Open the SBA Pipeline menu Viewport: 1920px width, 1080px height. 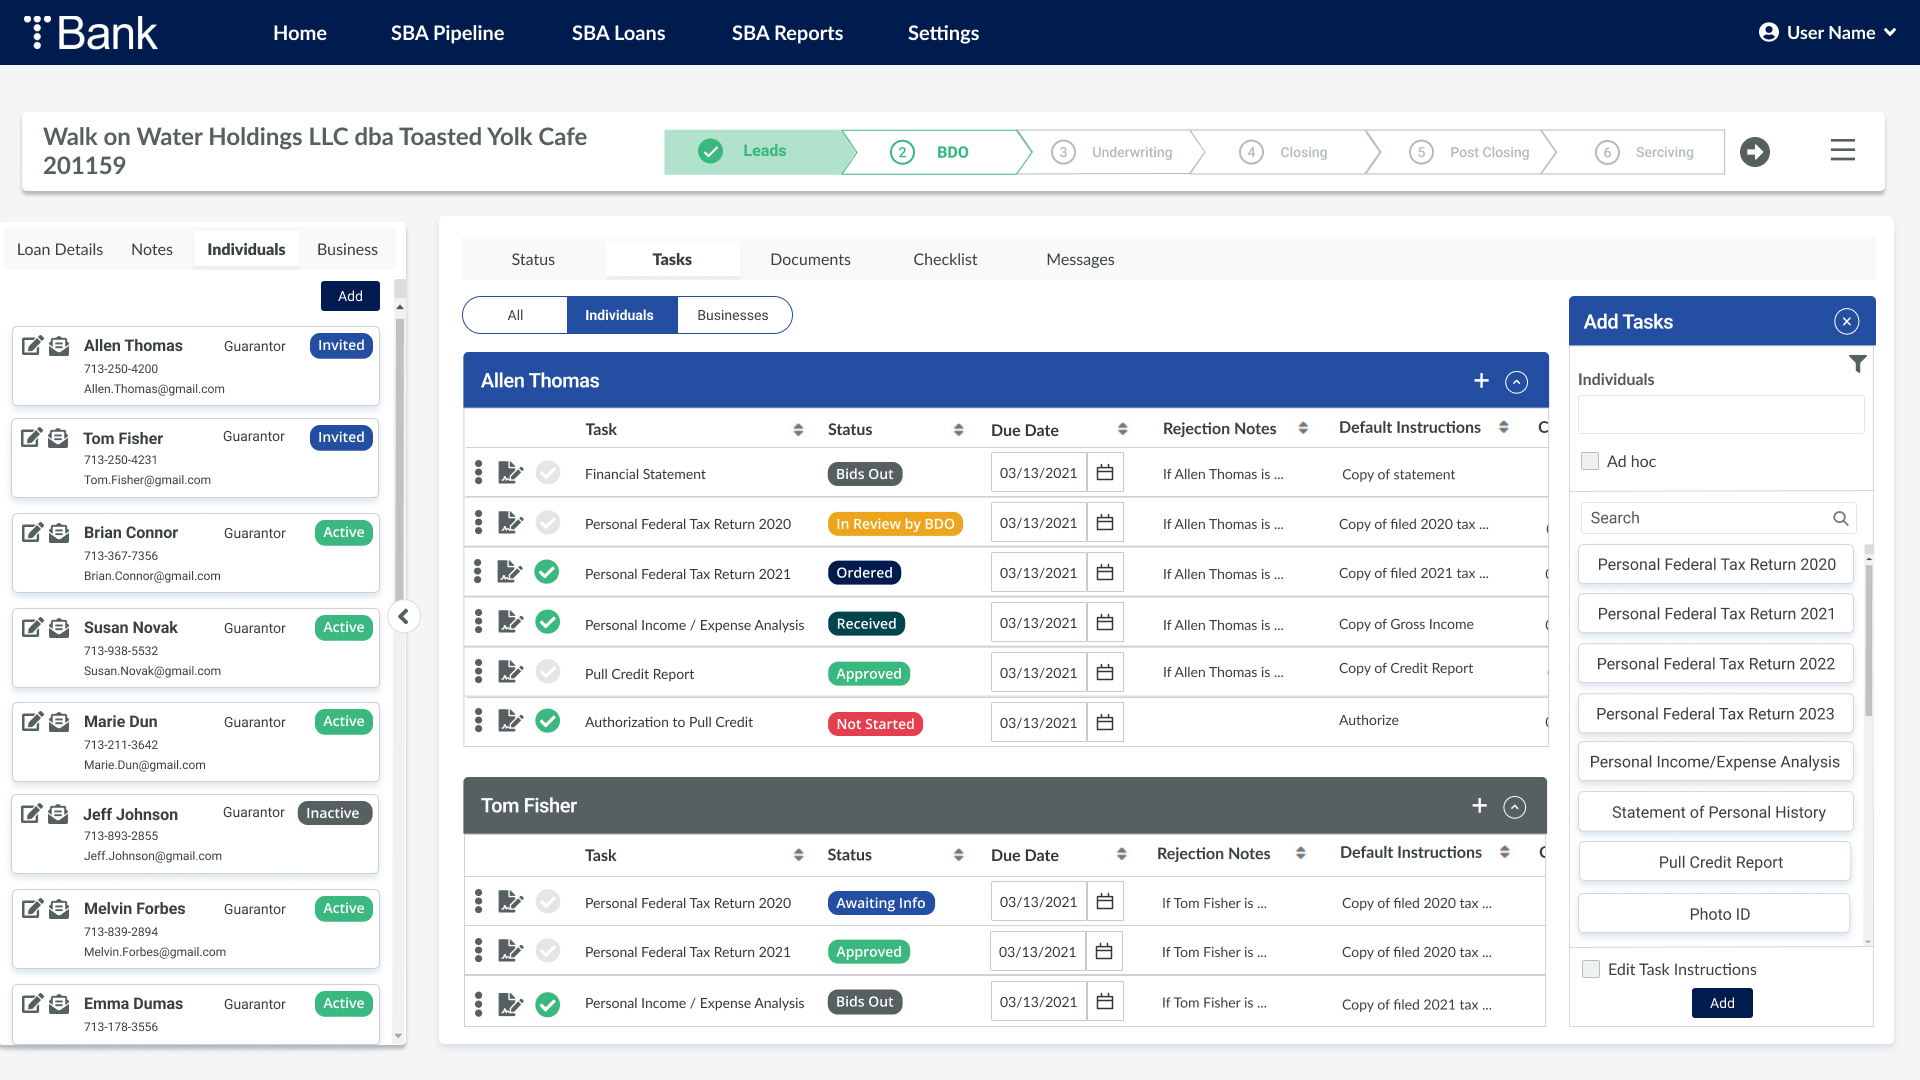(447, 32)
